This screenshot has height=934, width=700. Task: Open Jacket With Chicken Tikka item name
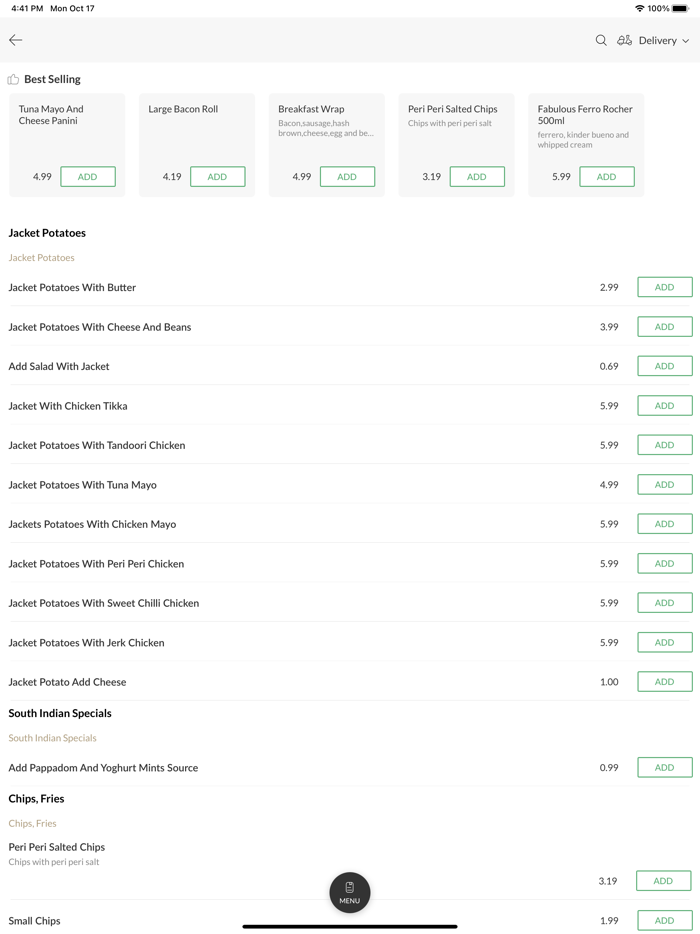coord(68,406)
